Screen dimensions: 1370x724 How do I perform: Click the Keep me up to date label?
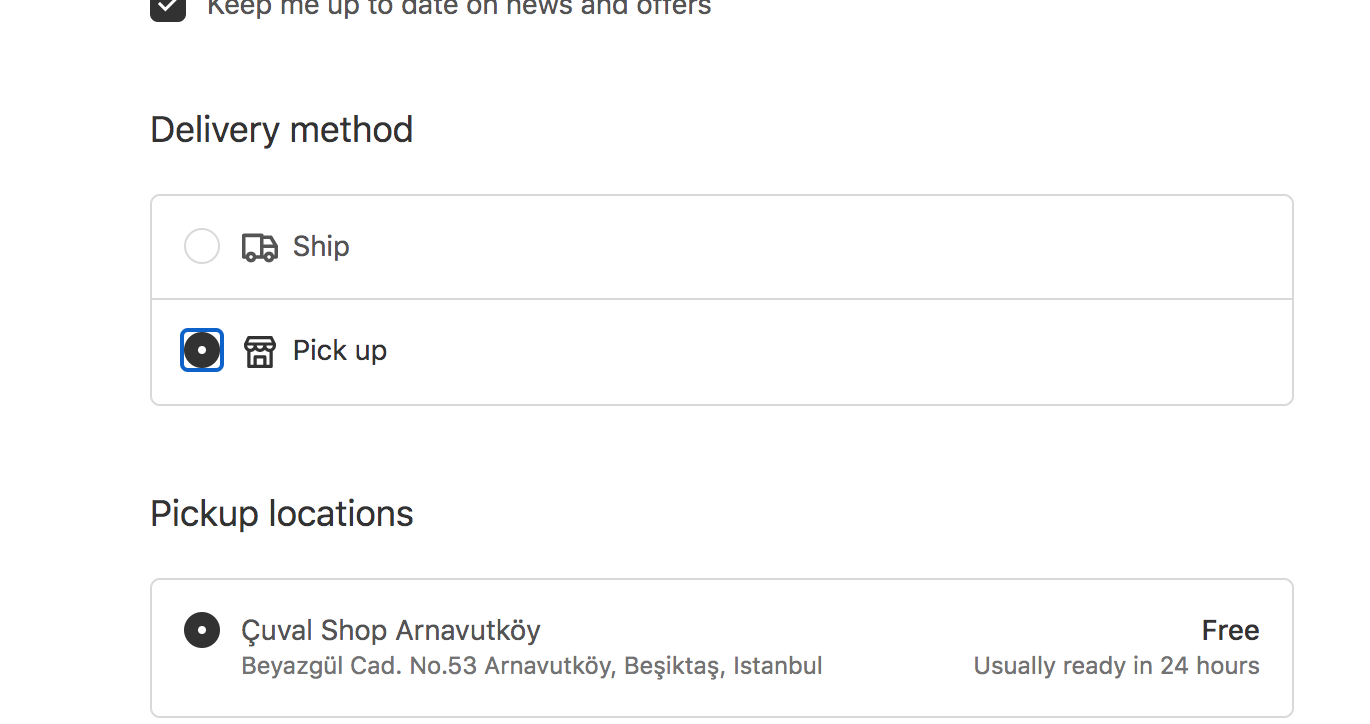coord(460,8)
